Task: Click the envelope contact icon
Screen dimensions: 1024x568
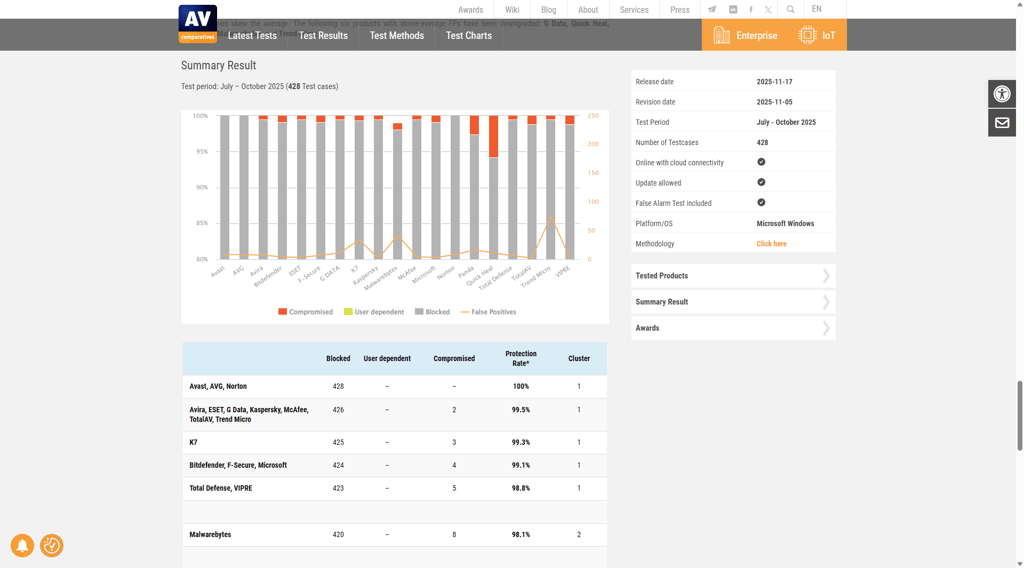Action: pyautogui.click(x=1002, y=123)
